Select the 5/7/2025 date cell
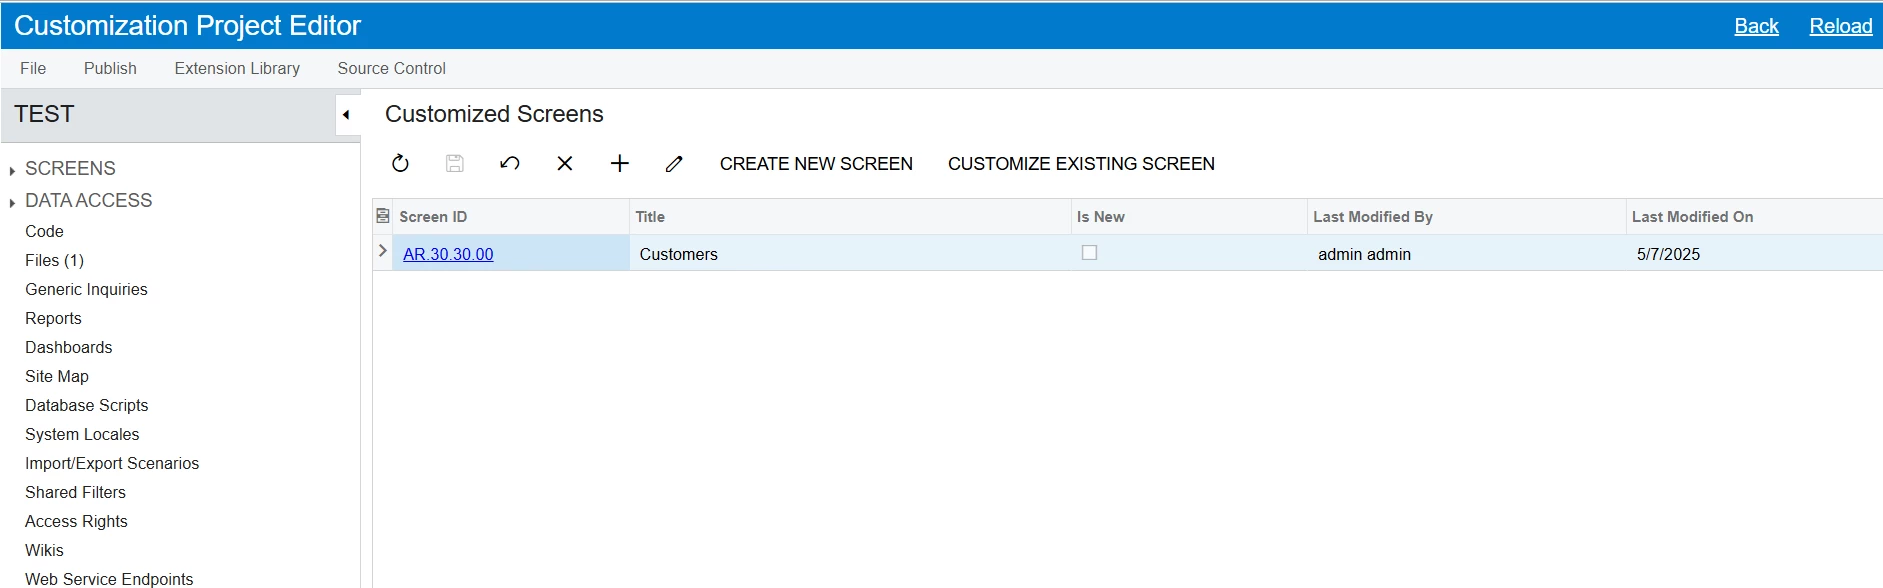 (x=1754, y=254)
